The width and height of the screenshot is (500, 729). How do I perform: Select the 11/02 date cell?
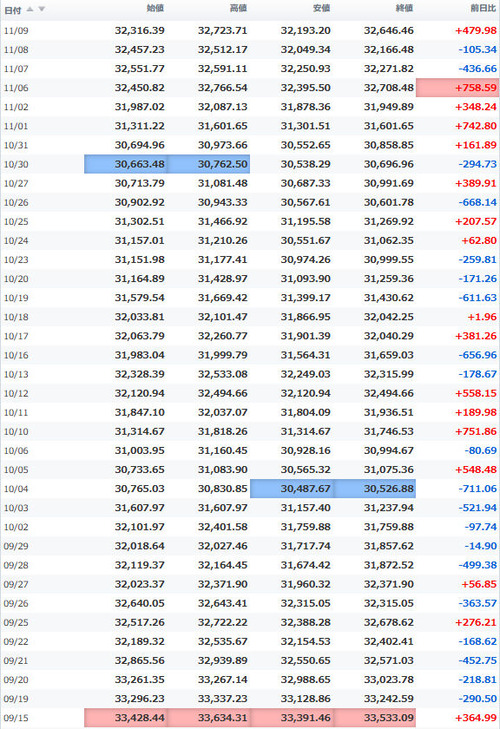pyautogui.click(x=16, y=107)
